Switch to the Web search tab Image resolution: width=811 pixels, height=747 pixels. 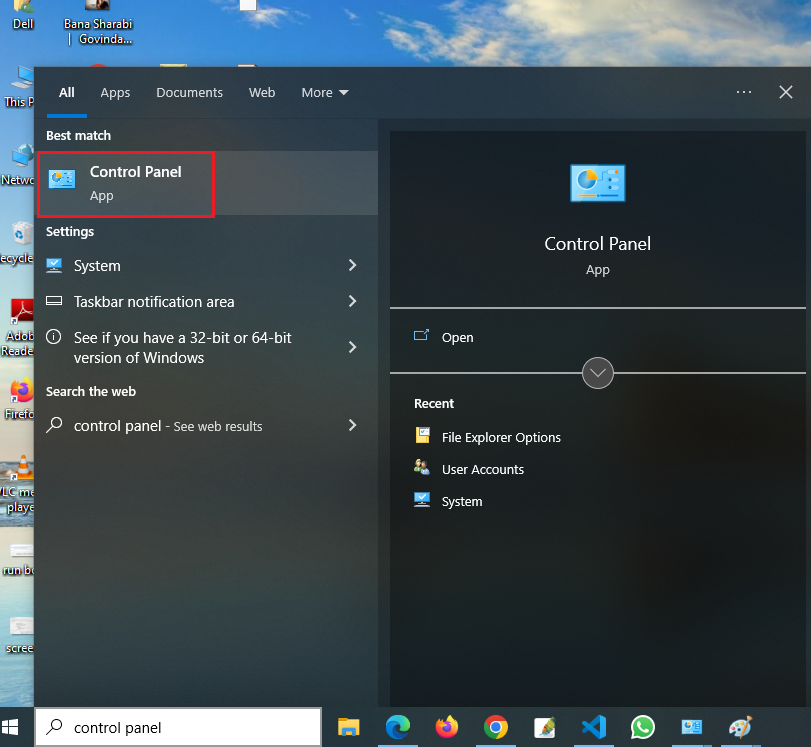[x=262, y=93]
